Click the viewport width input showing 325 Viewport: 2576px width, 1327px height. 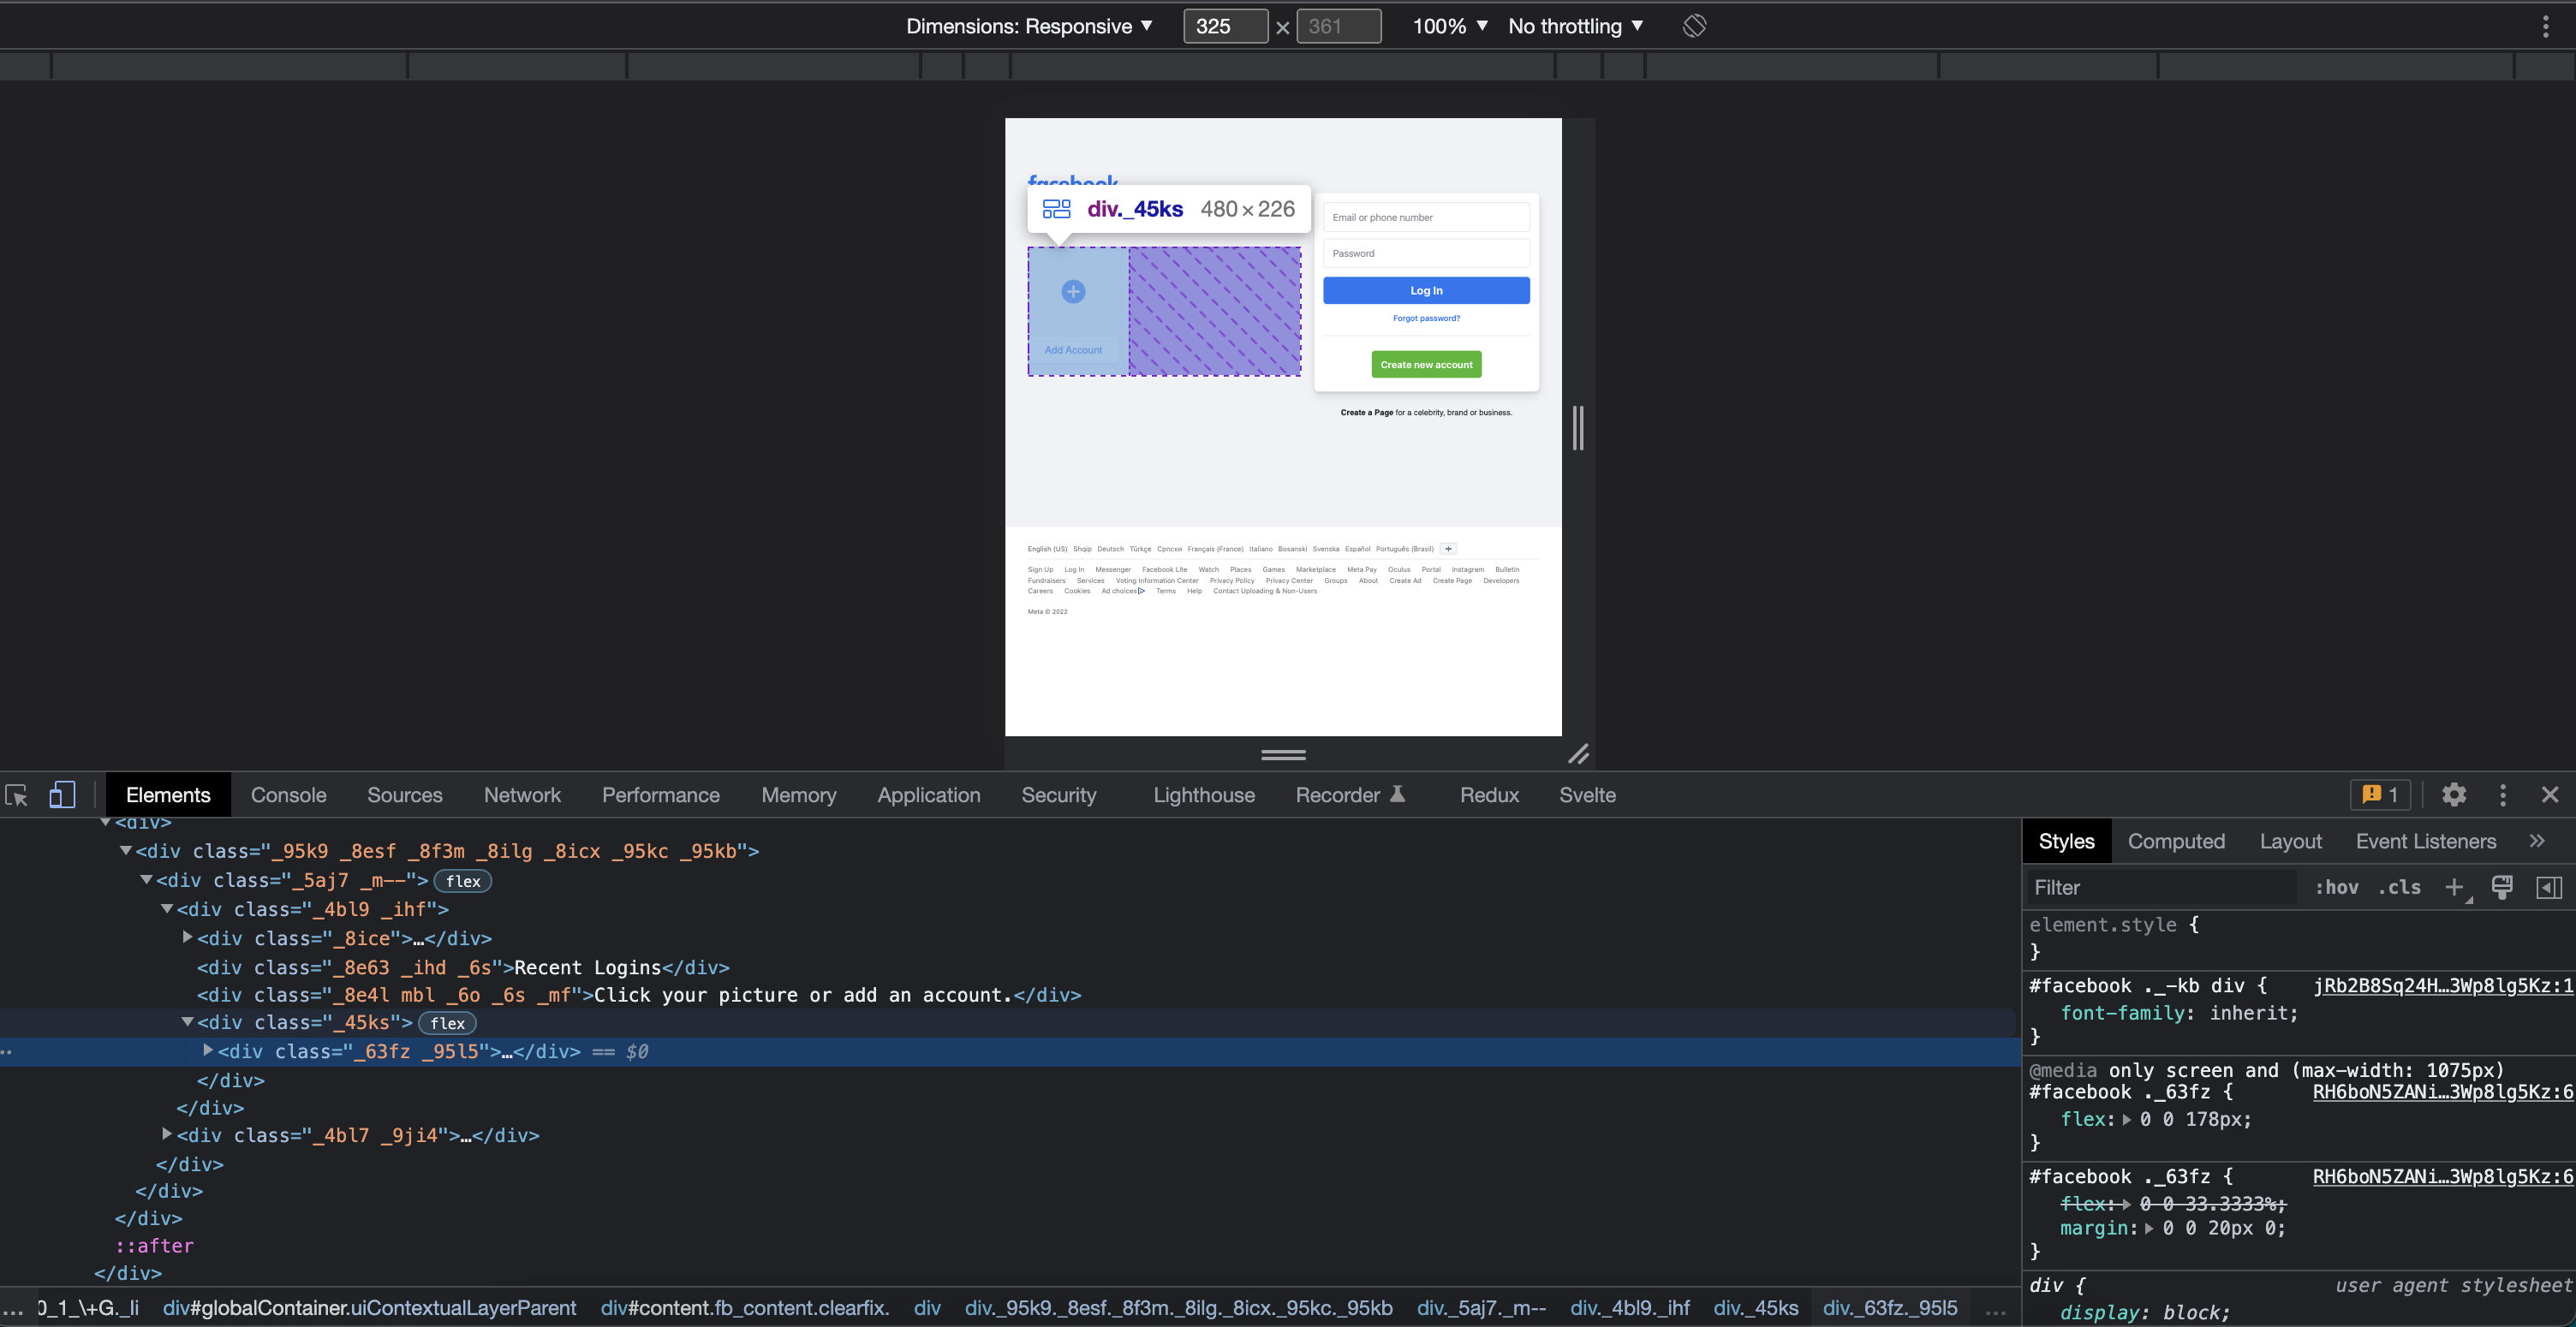click(x=1225, y=26)
